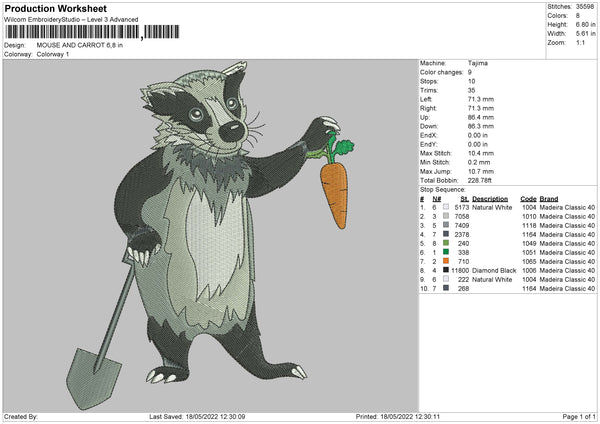This screenshot has width=600, height=424.
Task: Click the badger embroidery design preview
Action: click(x=210, y=235)
